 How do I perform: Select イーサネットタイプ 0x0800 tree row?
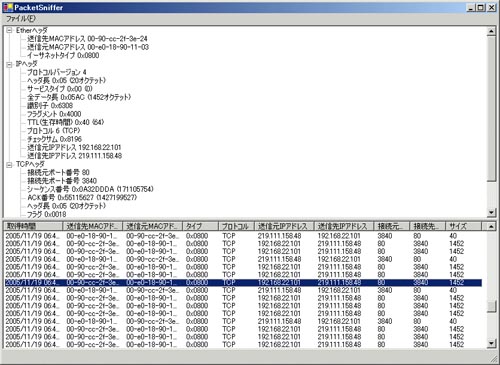tap(63, 55)
